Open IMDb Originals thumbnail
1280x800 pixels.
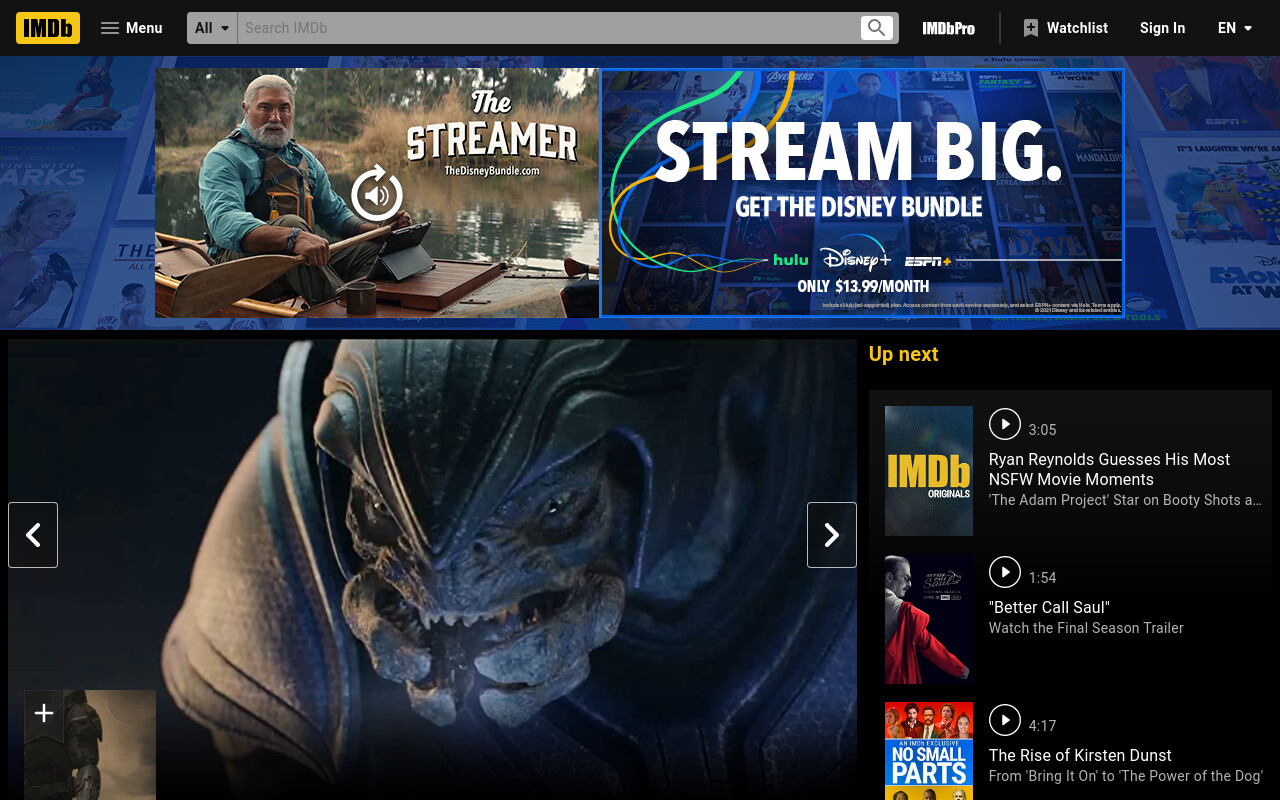[x=929, y=471]
